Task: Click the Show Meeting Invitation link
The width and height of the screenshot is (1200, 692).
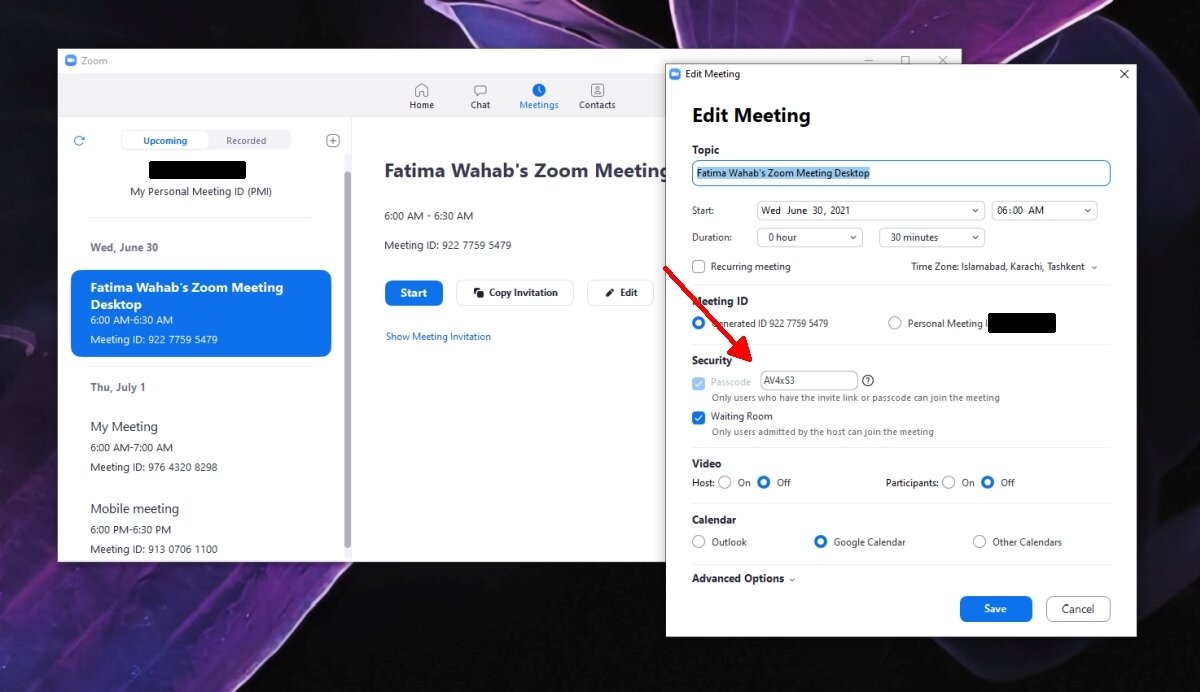Action: tap(438, 336)
